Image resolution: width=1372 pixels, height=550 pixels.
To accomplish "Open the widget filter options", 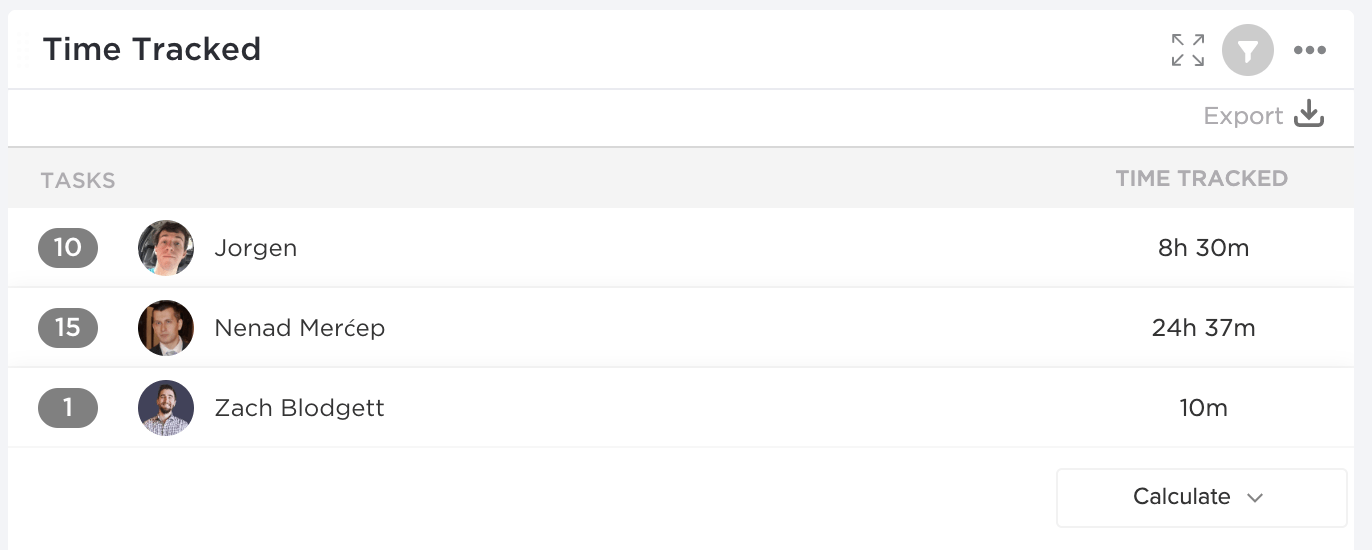I will (1248, 50).
